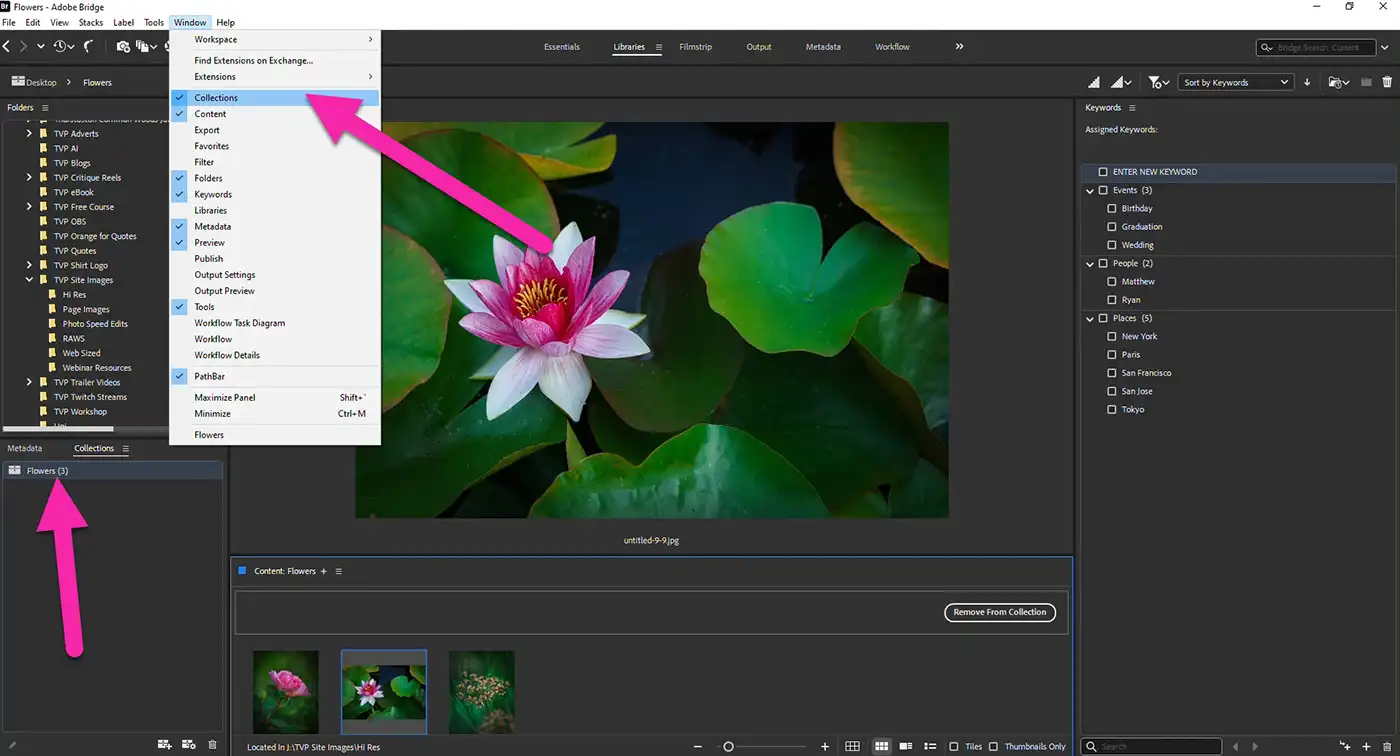This screenshot has width=1400, height=756.
Task: Select Output Settings in Window menu
Action: pos(275,275)
